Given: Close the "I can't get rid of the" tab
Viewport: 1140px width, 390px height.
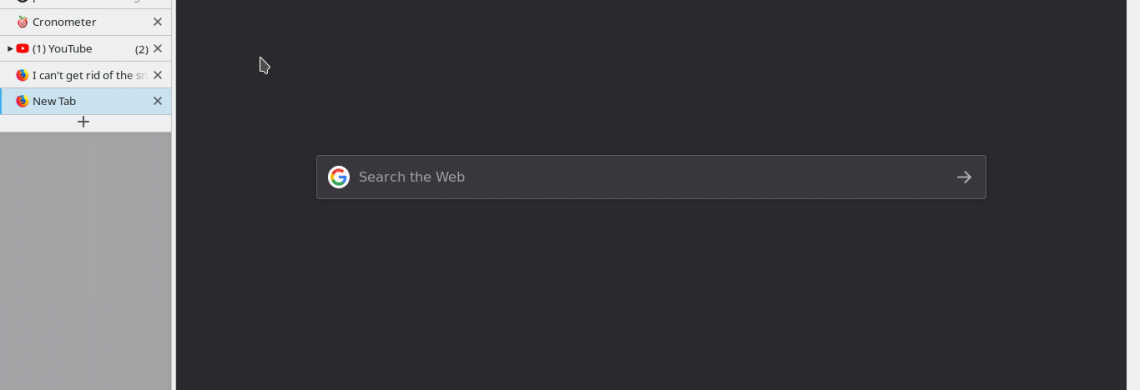Looking at the screenshot, I should pos(157,75).
